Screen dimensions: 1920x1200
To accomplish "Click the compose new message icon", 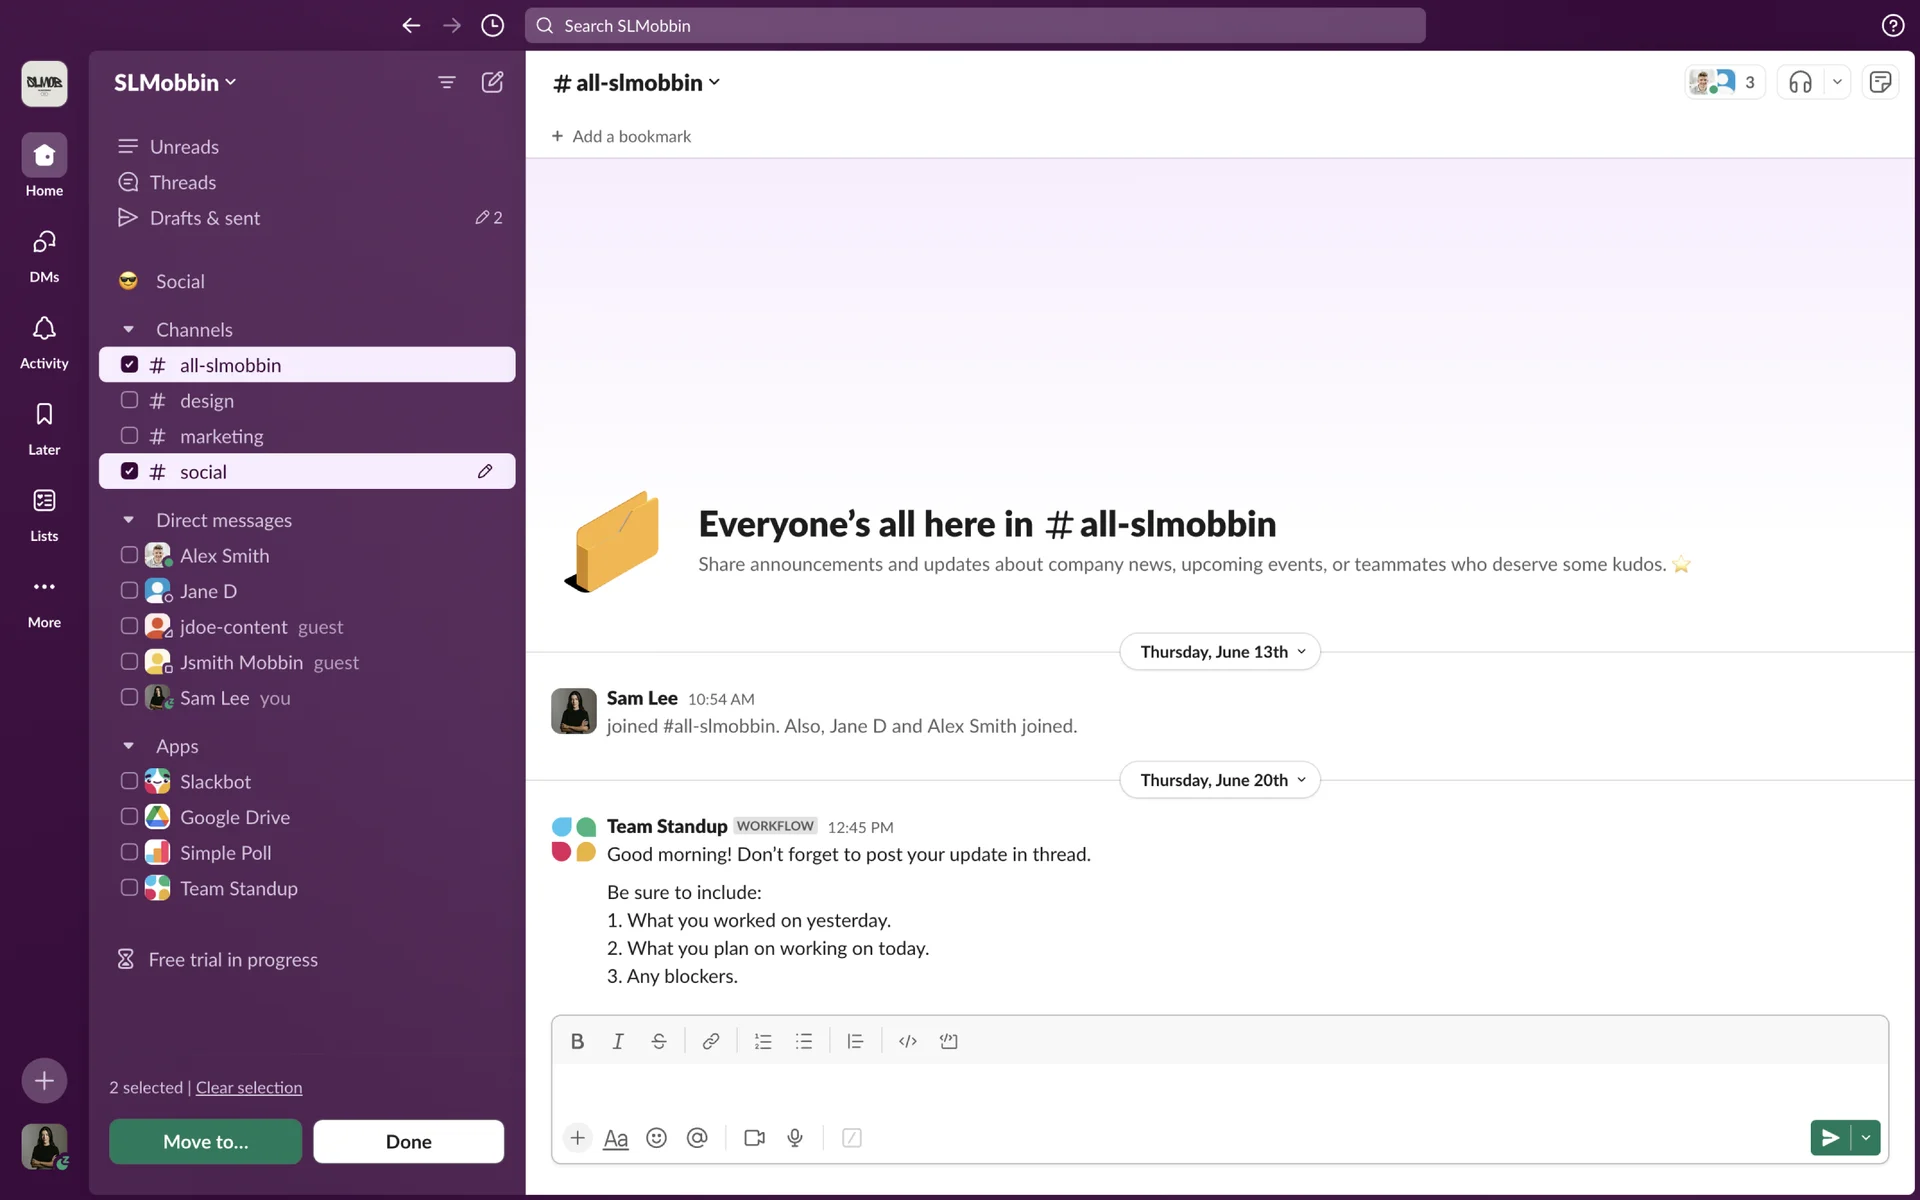I will pos(492,82).
